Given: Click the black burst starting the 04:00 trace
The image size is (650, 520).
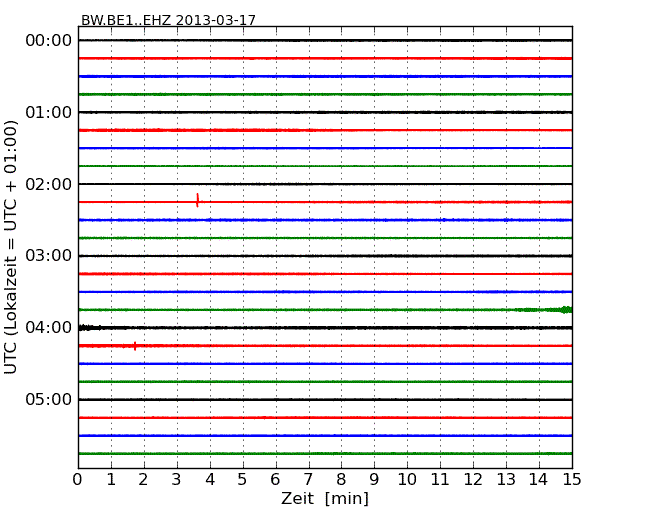Looking at the screenshot, I should coord(90,328).
